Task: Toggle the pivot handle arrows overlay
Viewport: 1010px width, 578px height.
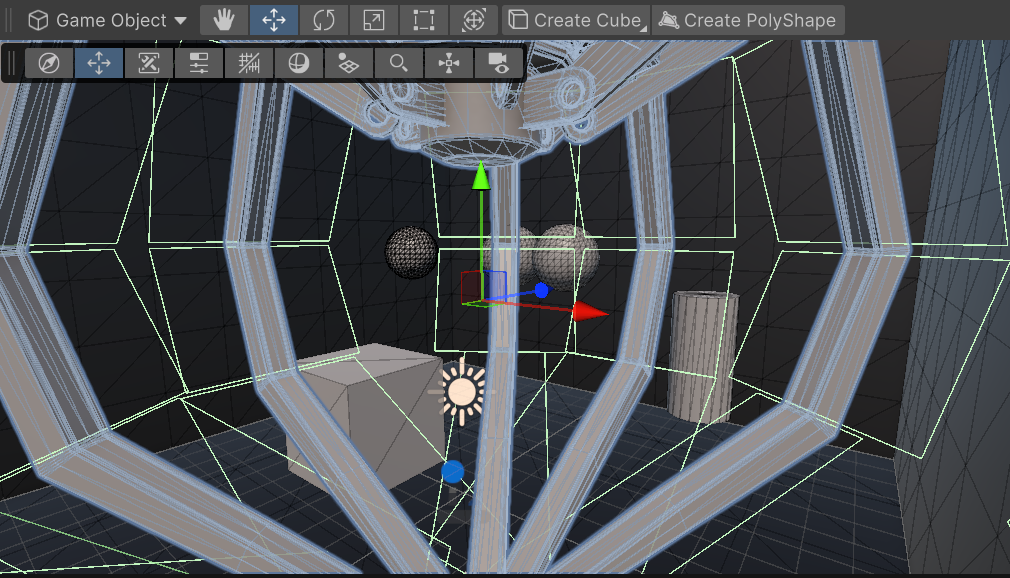Action: click(448, 63)
